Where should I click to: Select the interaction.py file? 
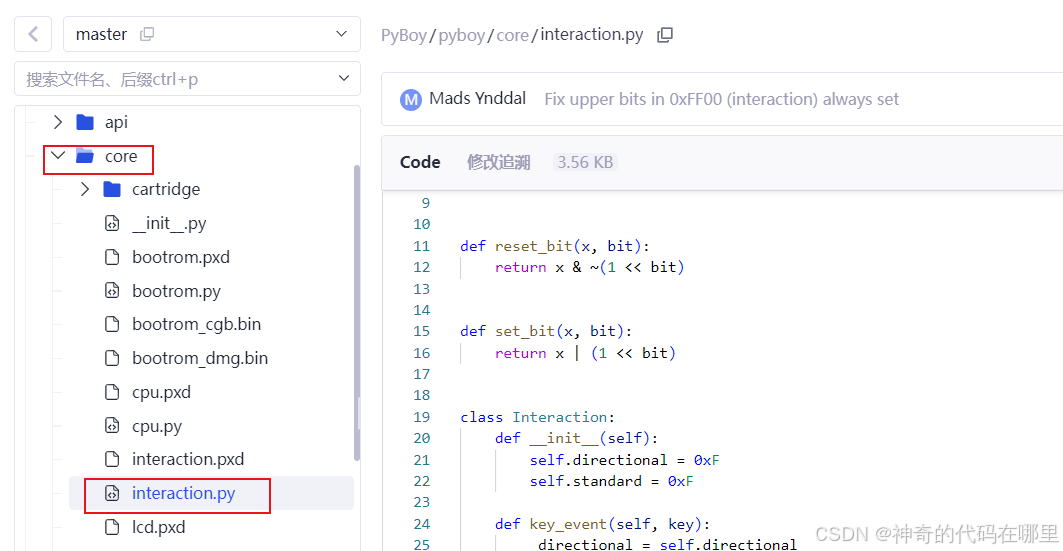pos(183,493)
